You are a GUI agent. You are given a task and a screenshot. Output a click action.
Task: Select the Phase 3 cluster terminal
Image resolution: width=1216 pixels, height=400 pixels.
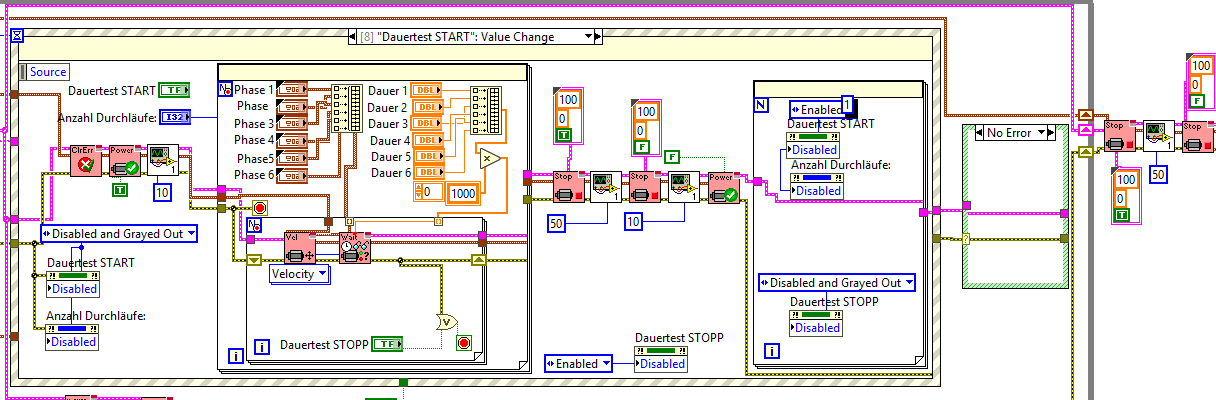[292, 124]
